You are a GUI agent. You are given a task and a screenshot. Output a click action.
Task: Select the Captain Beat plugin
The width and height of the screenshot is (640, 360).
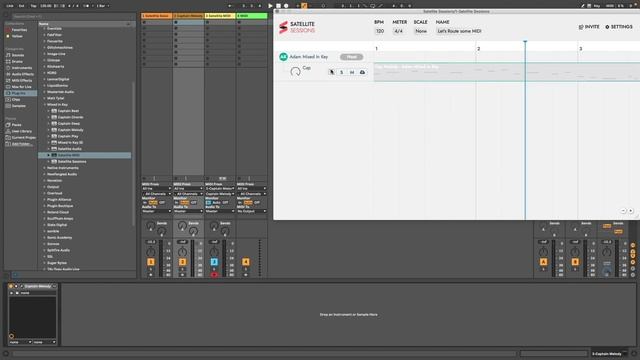pos(68,111)
